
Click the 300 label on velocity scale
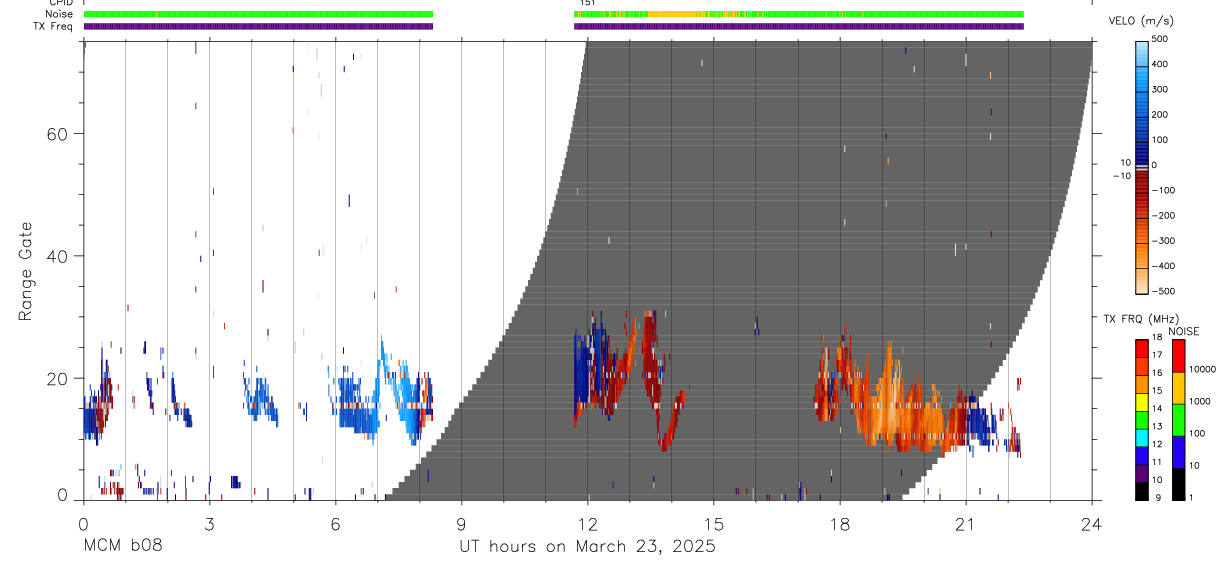click(1161, 89)
